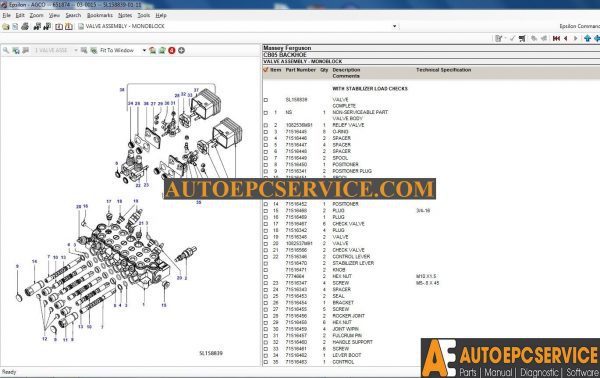Click the checkmark icon in right toolbar
Image resolution: width=600 pixels, height=378 pixels.
click(512, 38)
